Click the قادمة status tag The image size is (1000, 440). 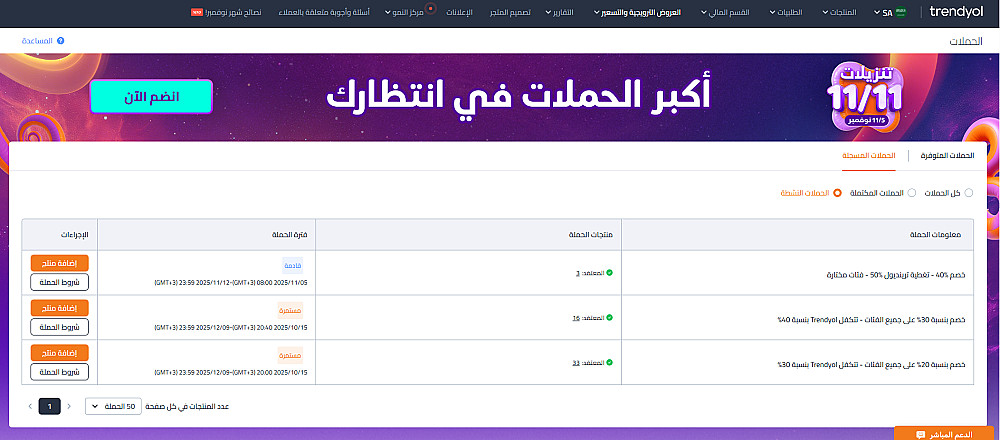[292, 267]
